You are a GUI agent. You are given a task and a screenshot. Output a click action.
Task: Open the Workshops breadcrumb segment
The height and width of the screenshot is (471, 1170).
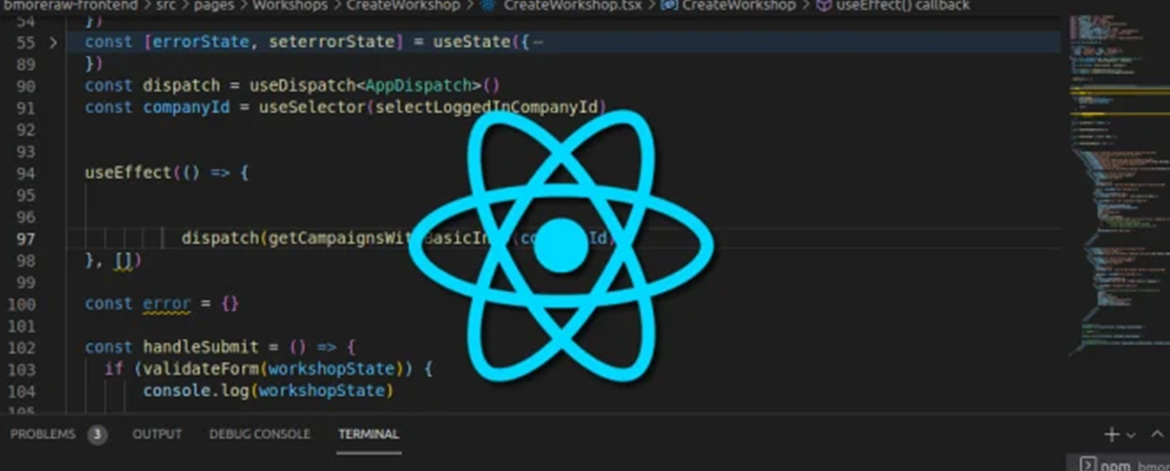point(290,5)
